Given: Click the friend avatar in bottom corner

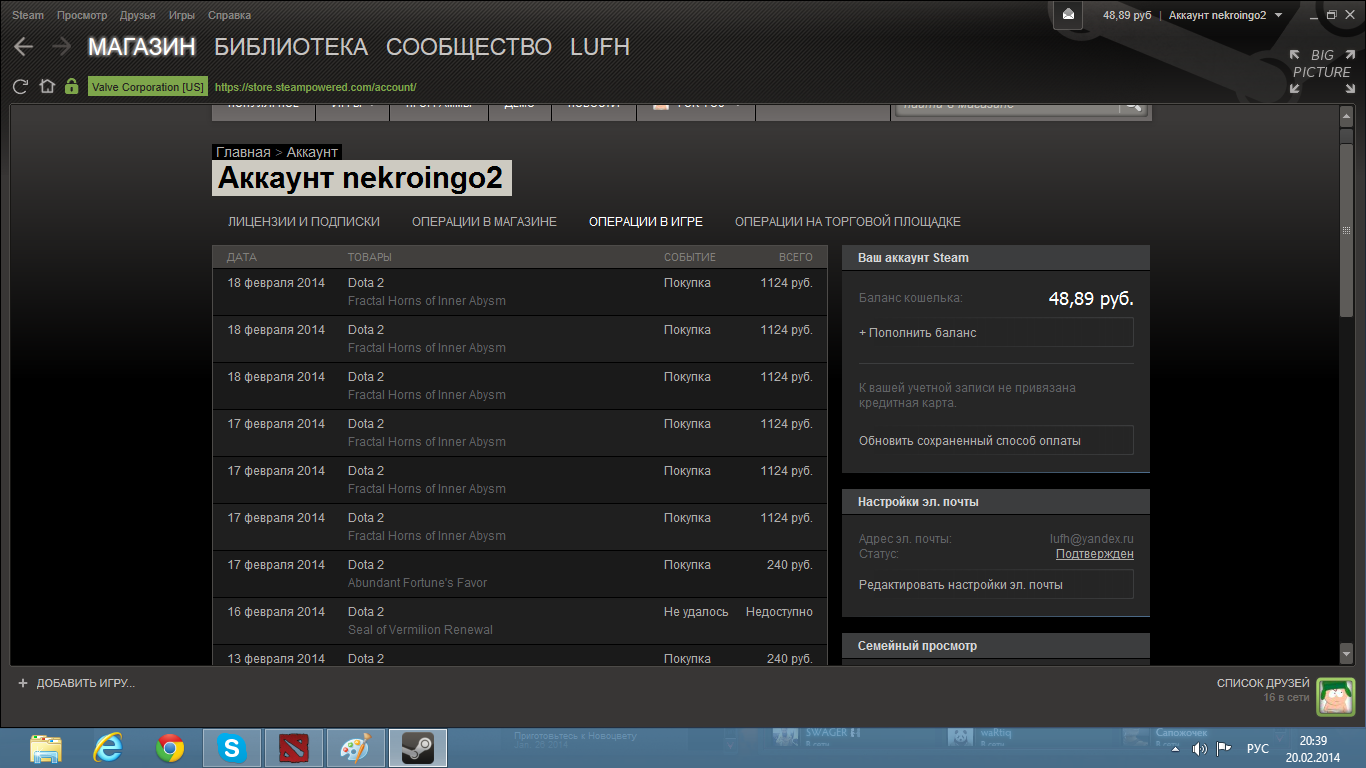Looking at the screenshot, I should [x=1335, y=697].
